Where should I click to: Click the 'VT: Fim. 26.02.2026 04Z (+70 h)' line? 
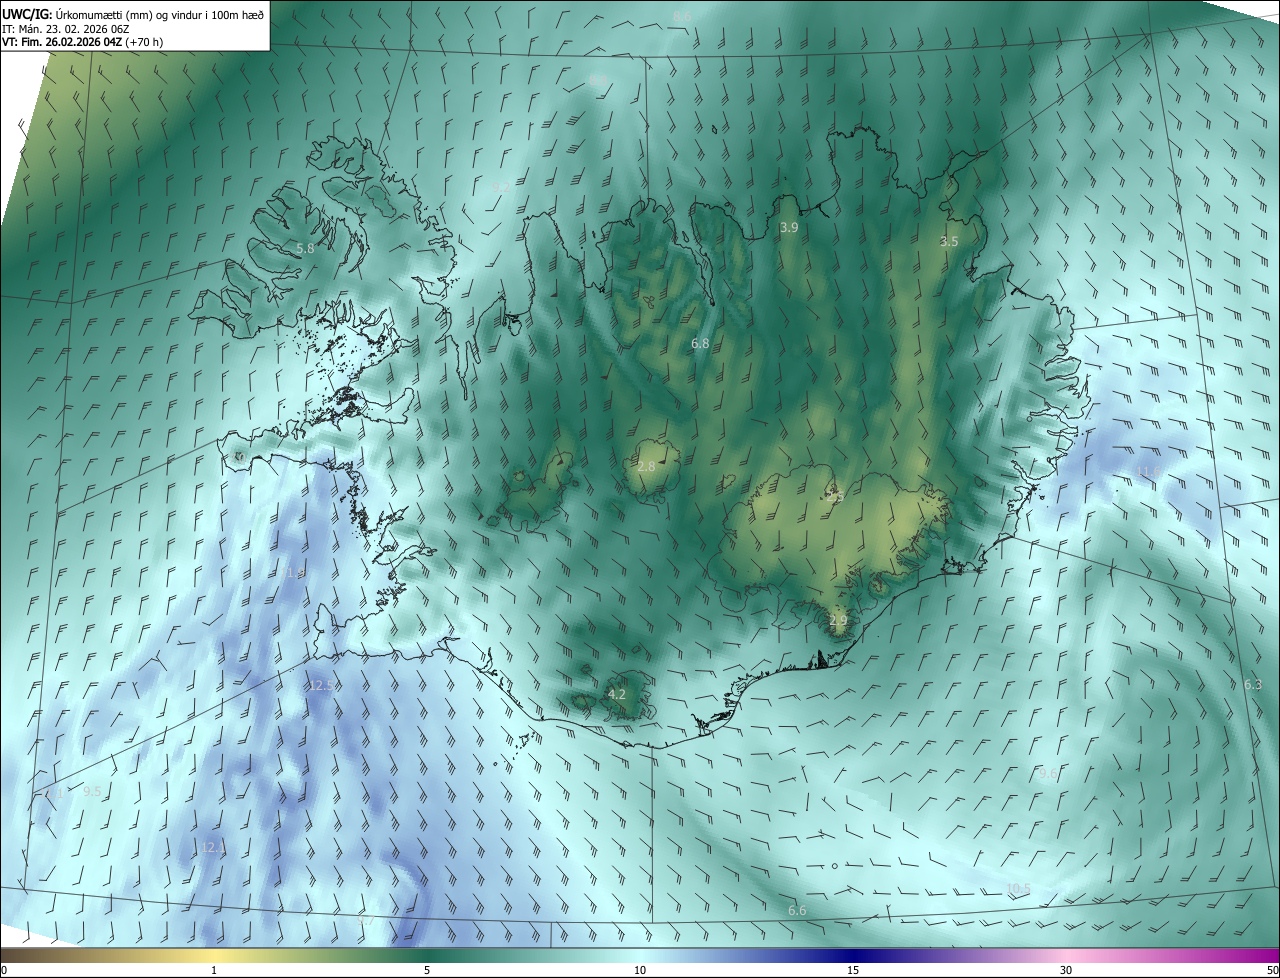(82, 42)
